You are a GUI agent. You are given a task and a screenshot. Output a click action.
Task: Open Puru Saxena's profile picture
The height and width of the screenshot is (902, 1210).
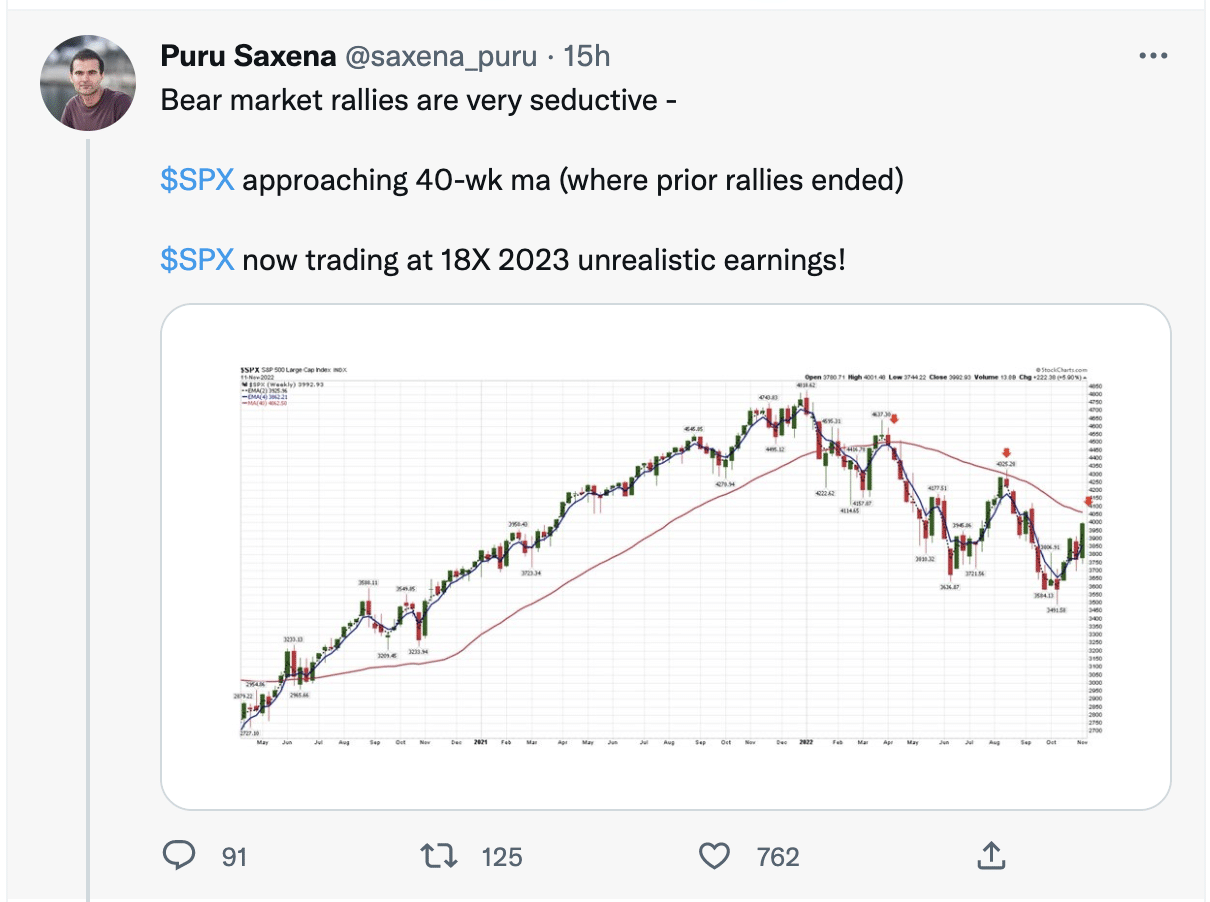(x=88, y=83)
